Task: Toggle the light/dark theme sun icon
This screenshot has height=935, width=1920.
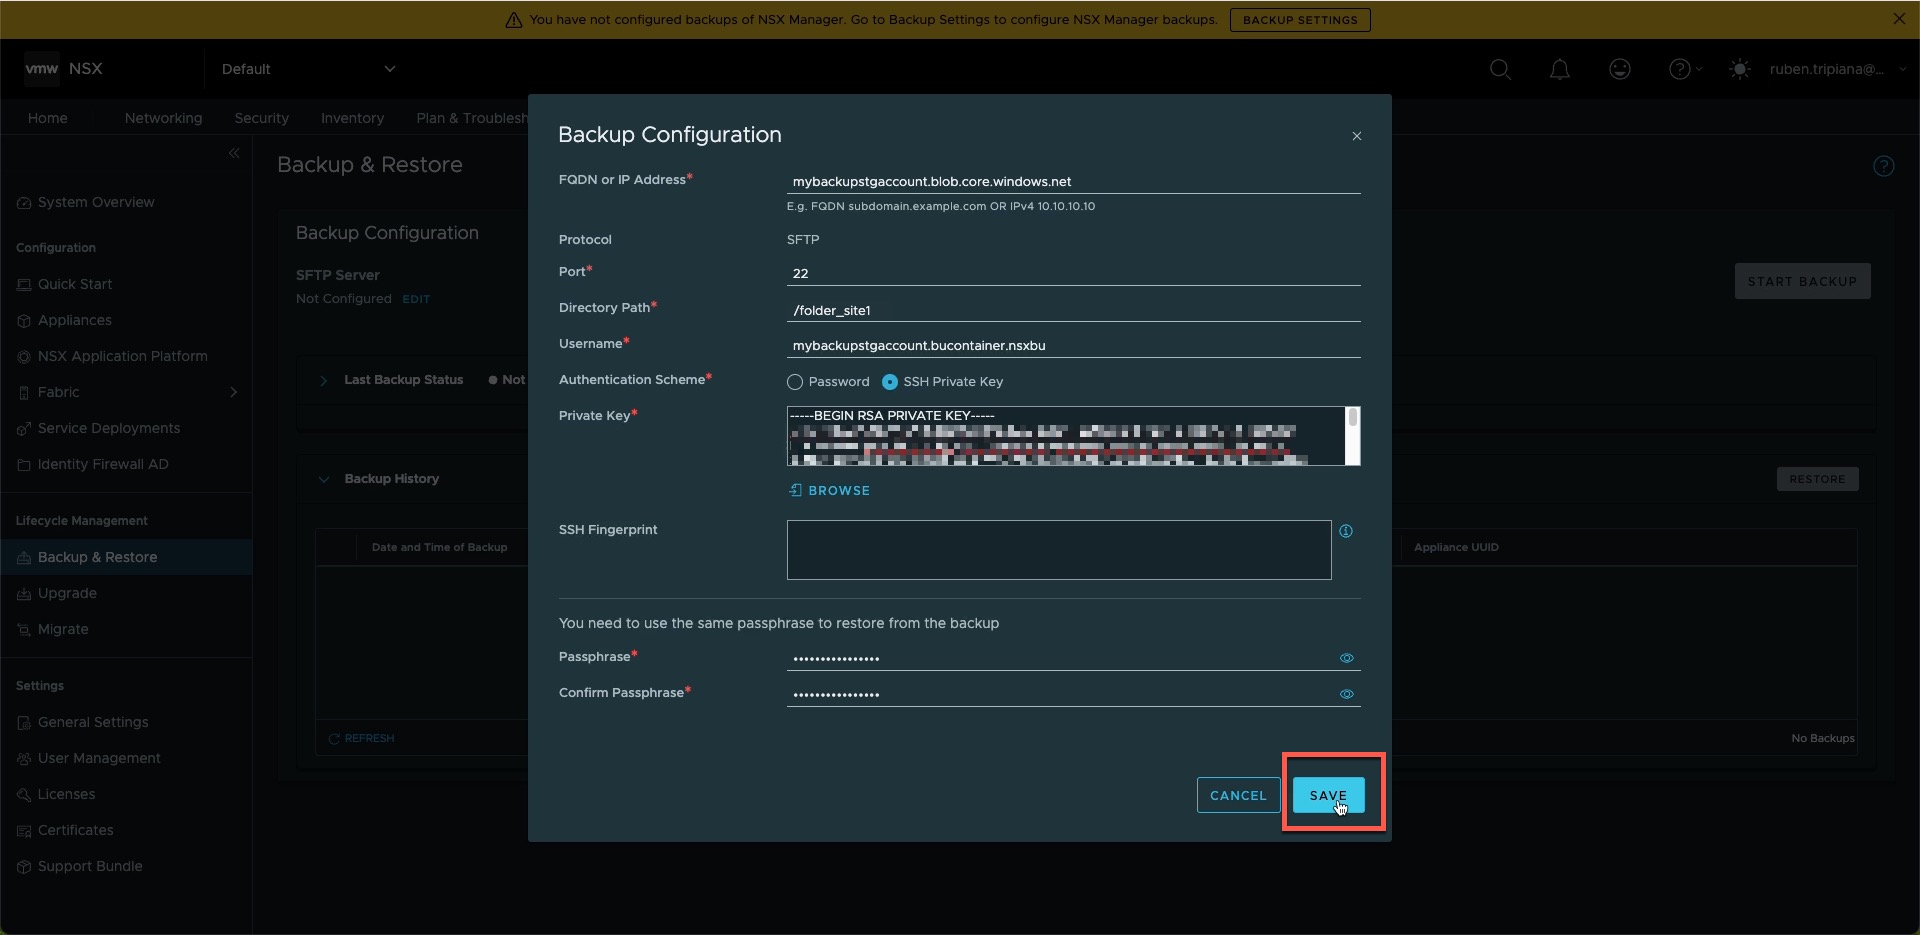Action: coord(1740,69)
